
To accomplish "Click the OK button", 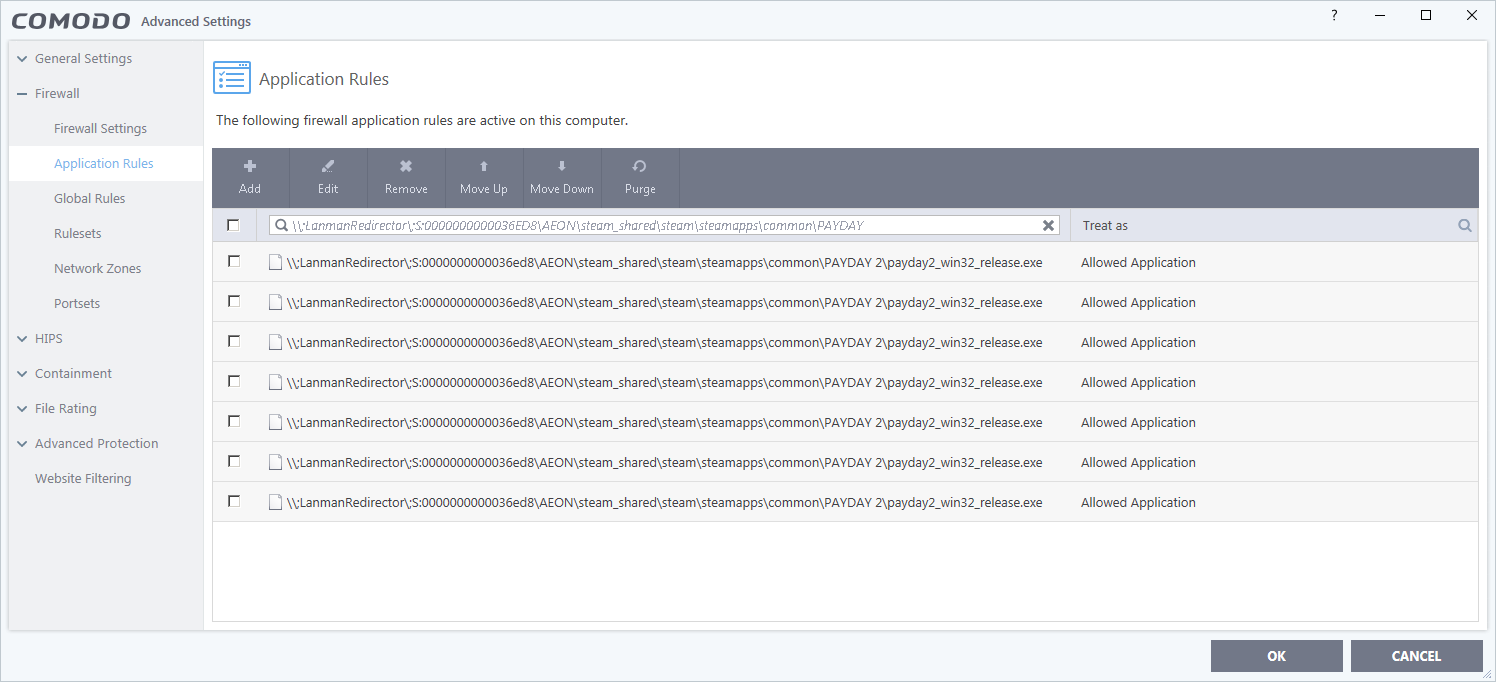I will click(x=1277, y=656).
